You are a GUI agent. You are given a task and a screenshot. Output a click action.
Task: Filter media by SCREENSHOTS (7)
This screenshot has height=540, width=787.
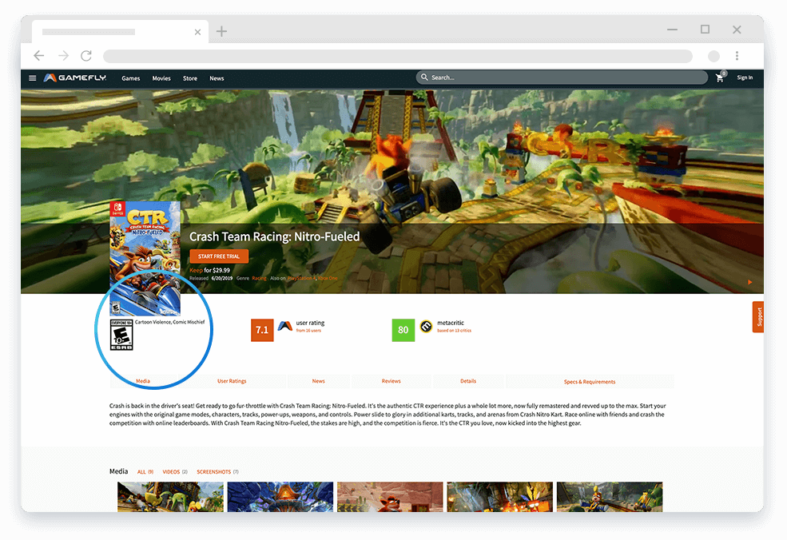pos(217,472)
